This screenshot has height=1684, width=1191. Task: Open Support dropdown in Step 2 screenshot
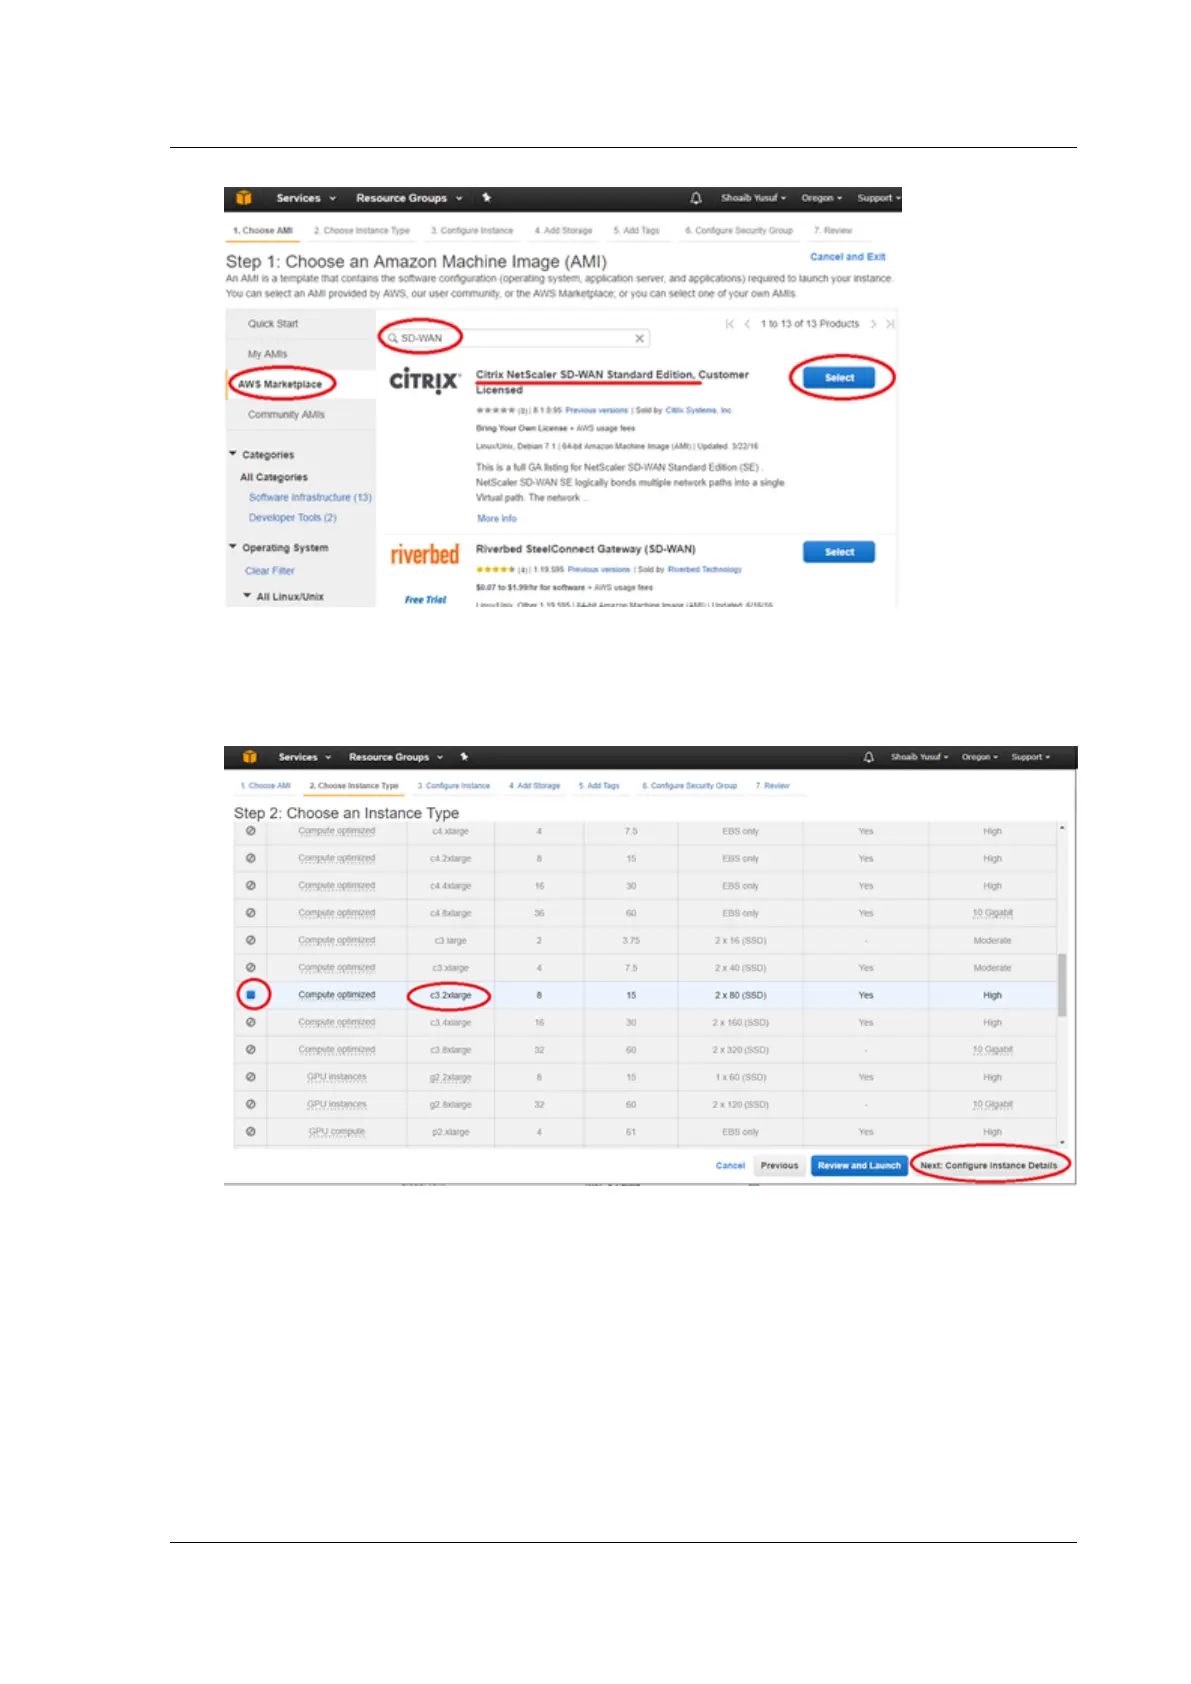1031,757
